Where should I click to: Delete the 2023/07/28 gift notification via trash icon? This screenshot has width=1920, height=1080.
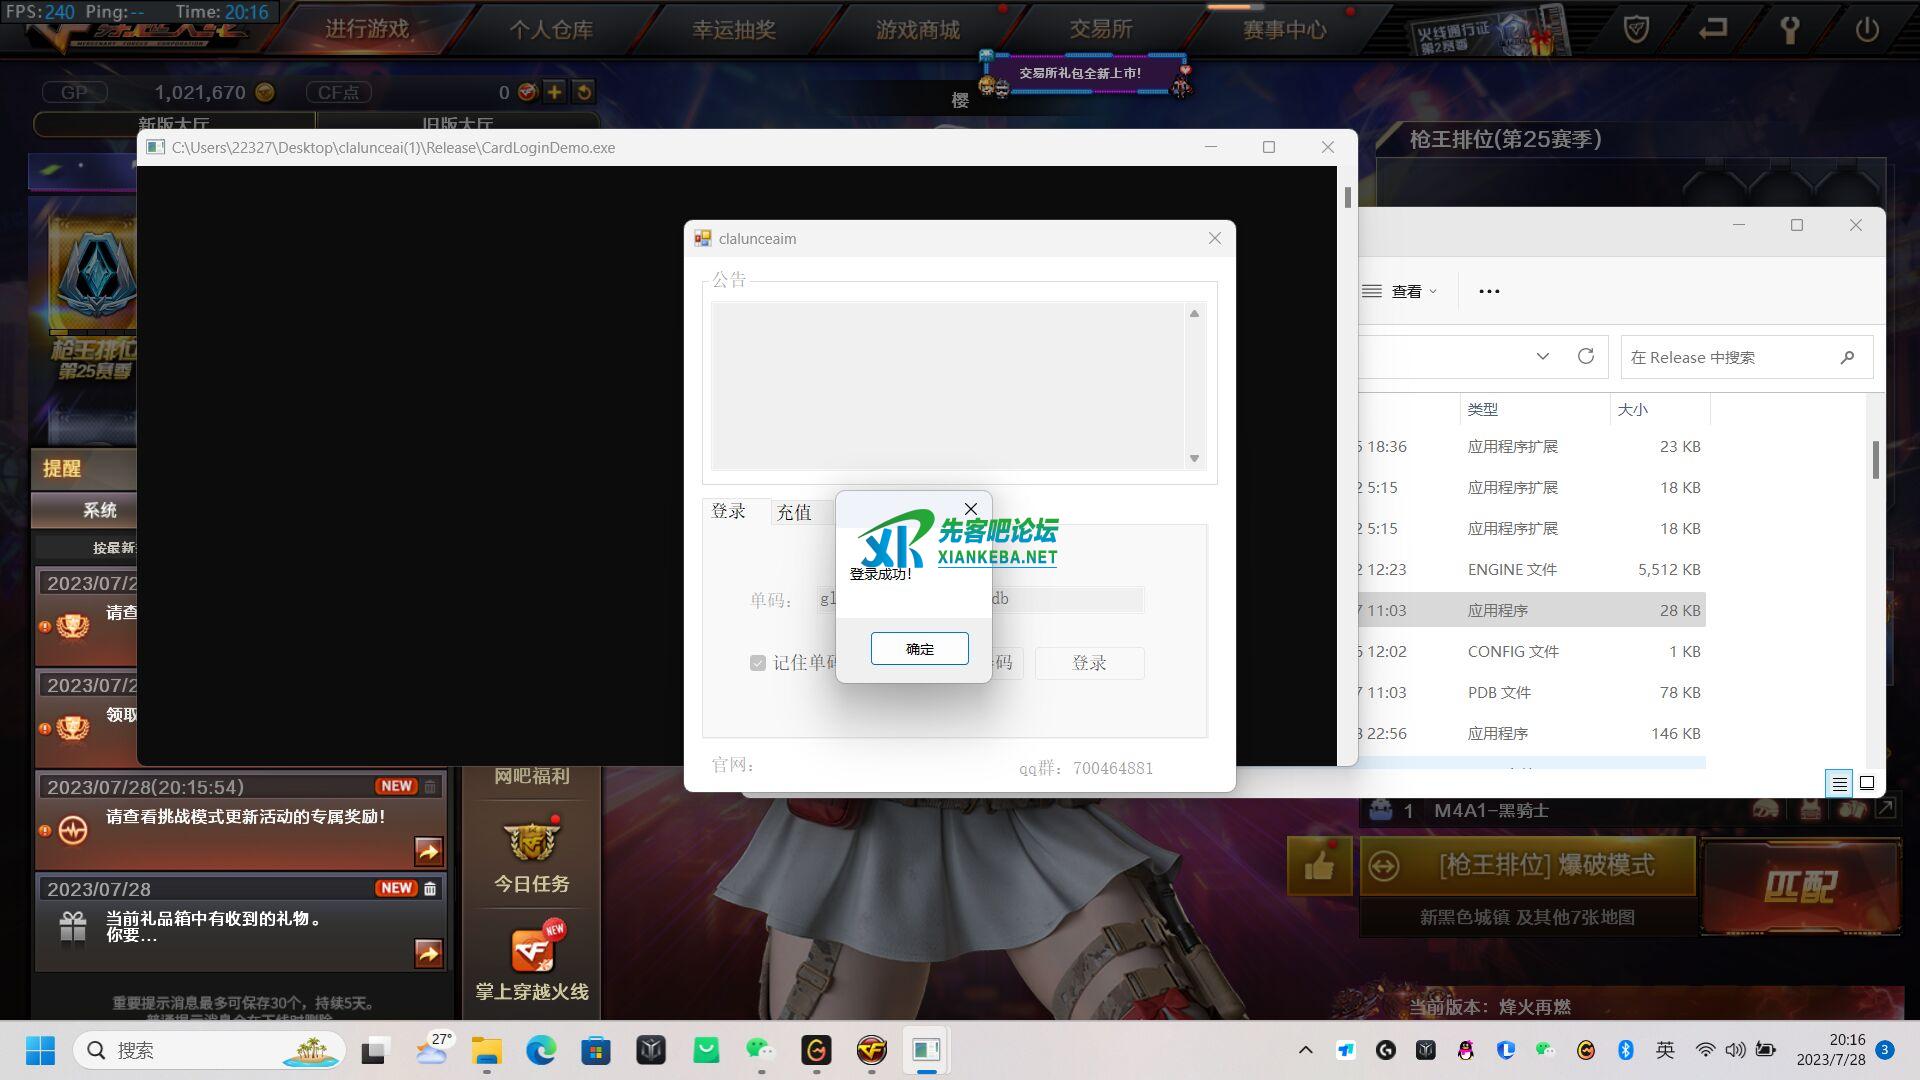[x=430, y=888]
